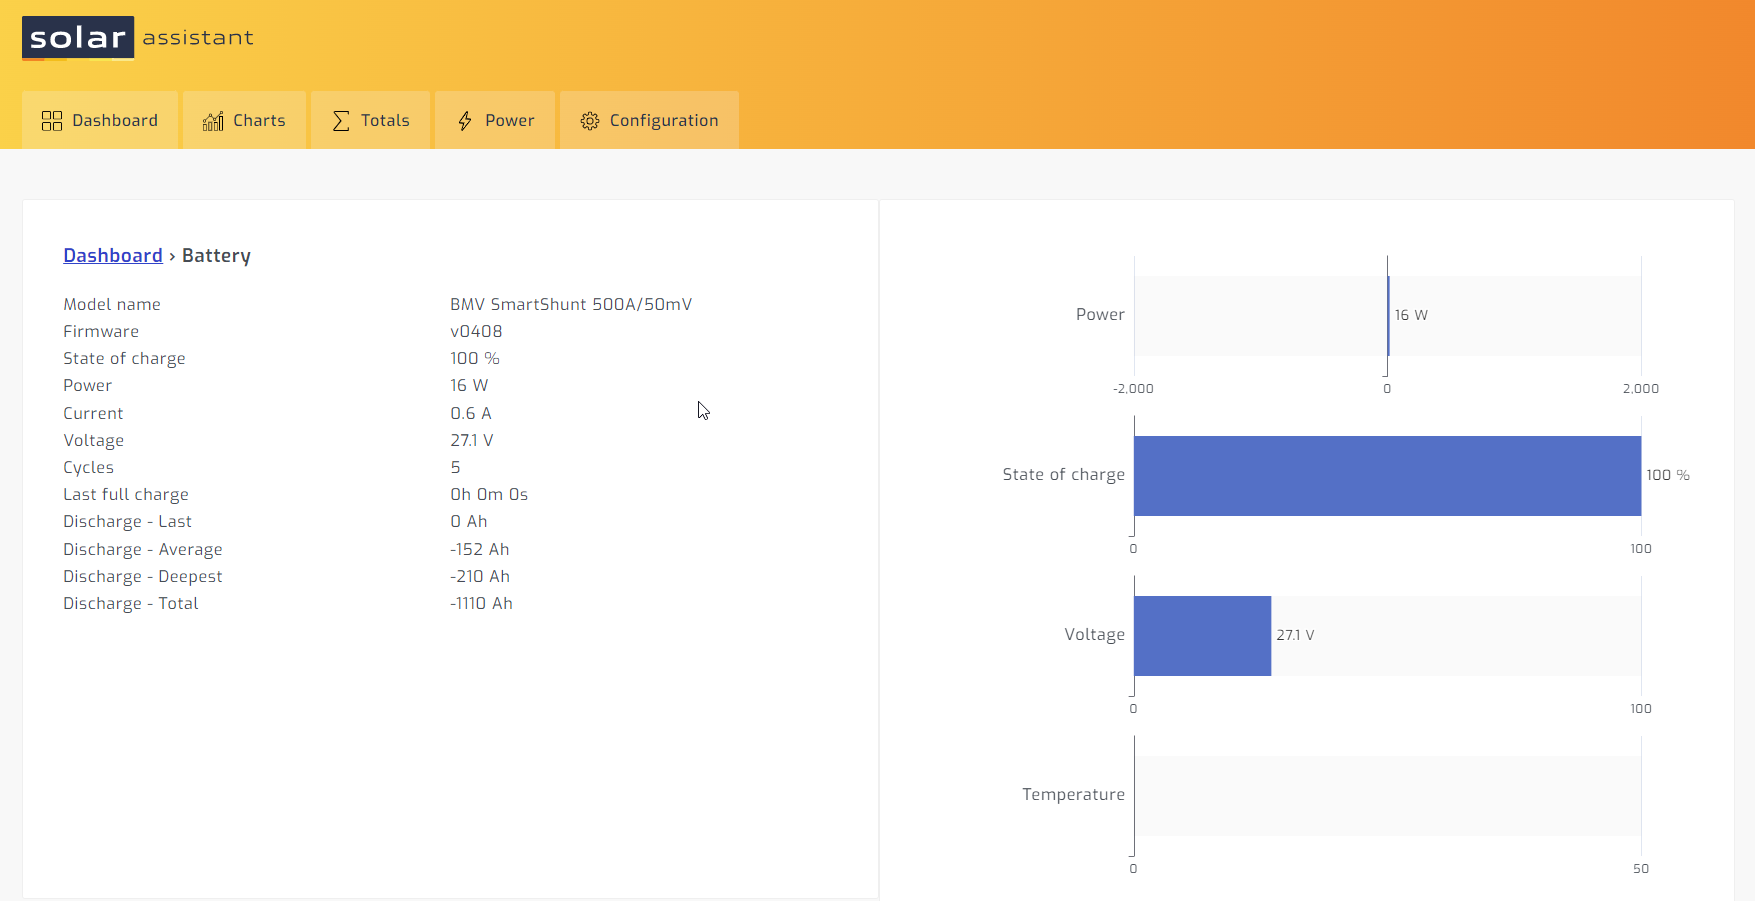Select the model name BMV SmartShunt 500A/50mV

pyautogui.click(x=571, y=304)
